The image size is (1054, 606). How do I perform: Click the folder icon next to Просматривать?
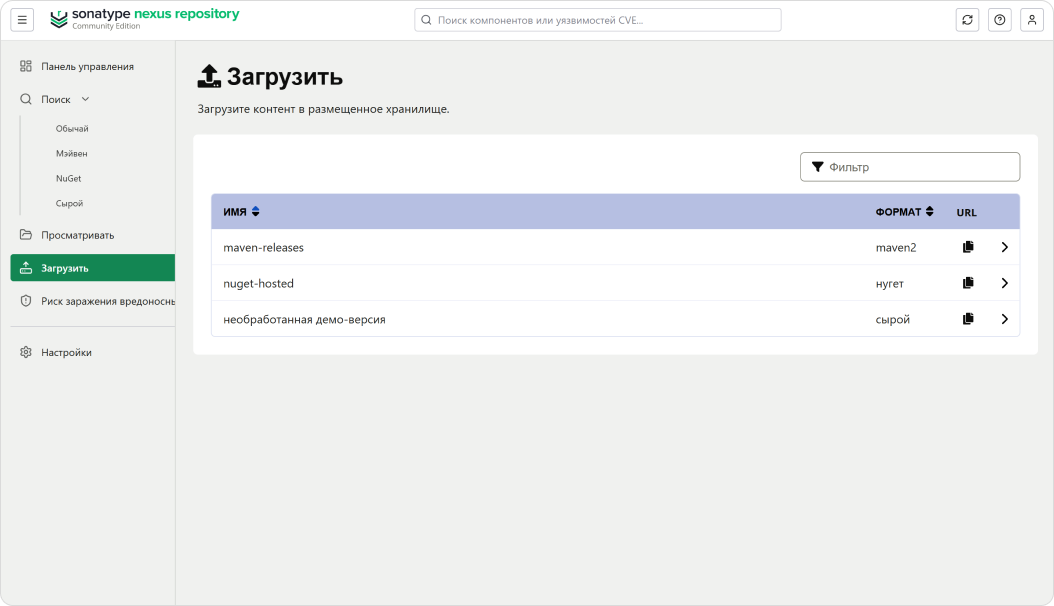26,234
